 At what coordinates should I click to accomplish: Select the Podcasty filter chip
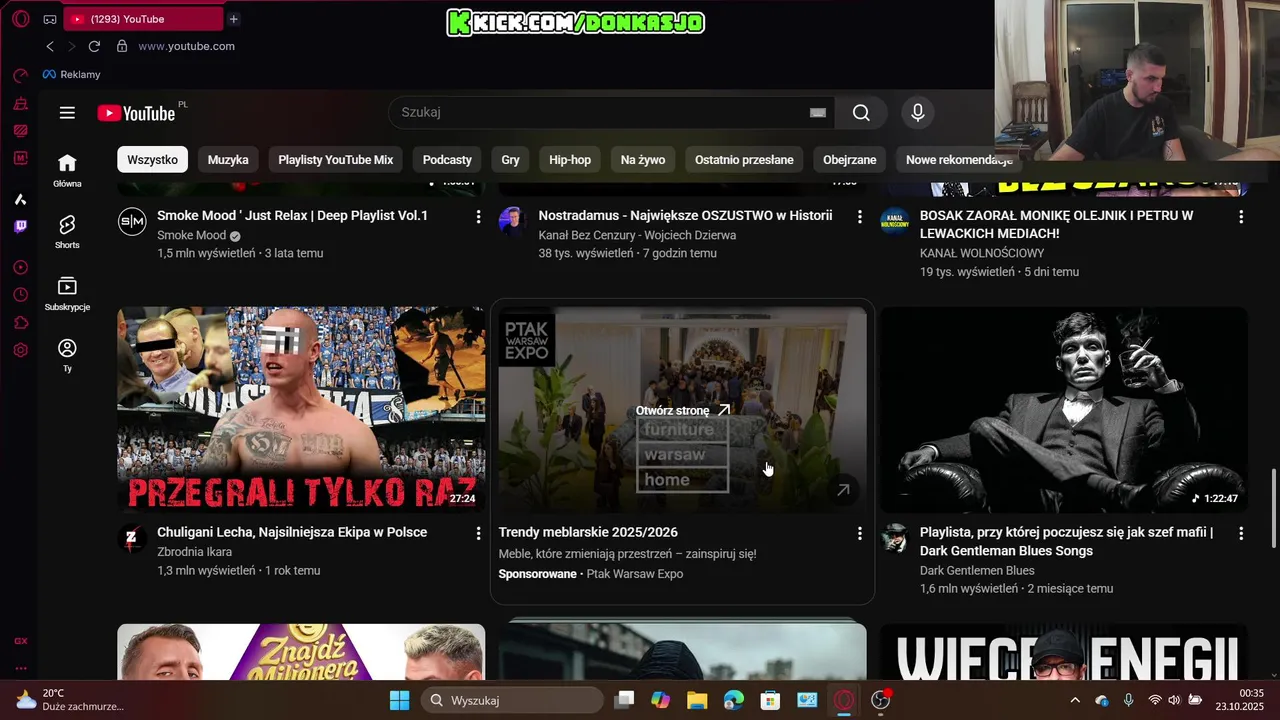pyautogui.click(x=447, y=160)
